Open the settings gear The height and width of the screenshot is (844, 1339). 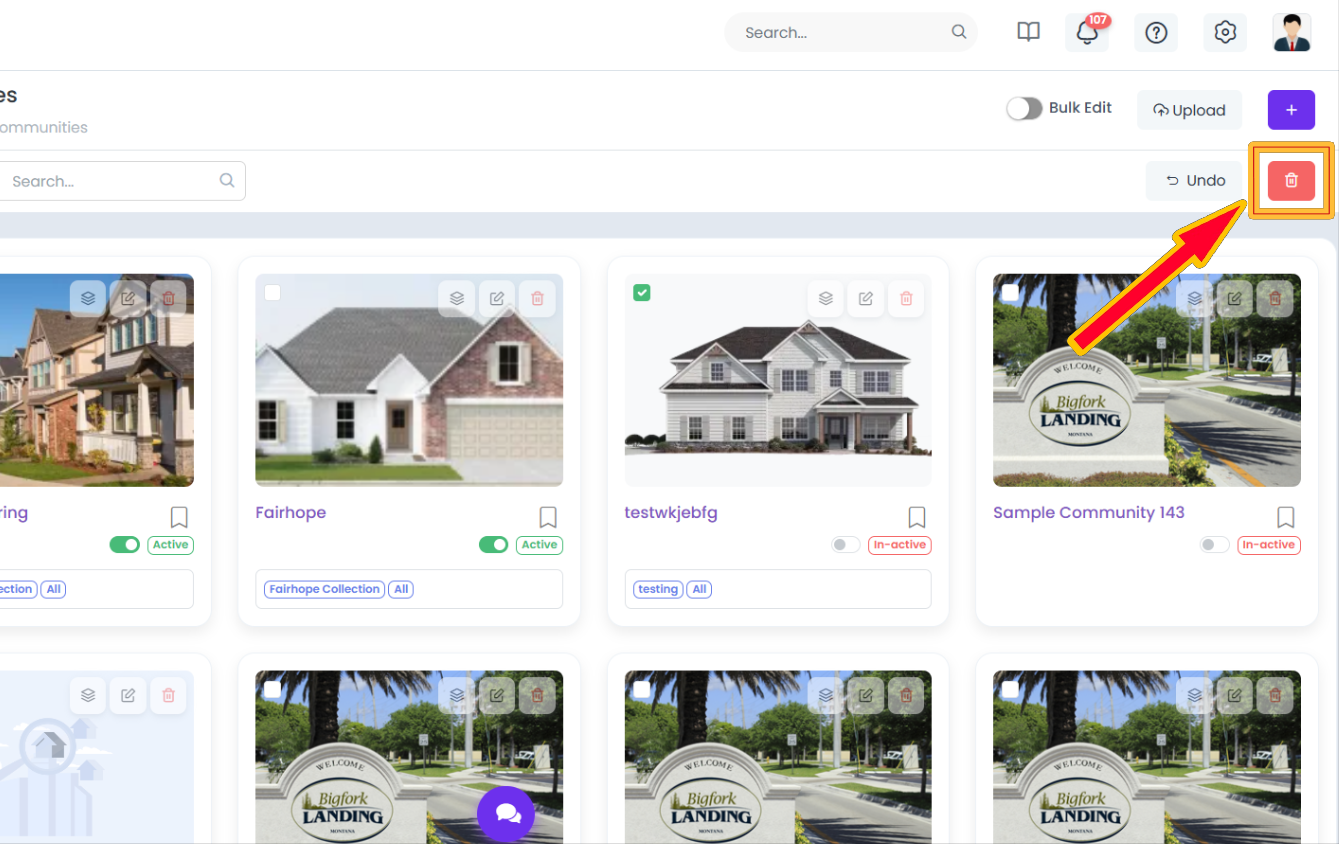[1225, 32]
